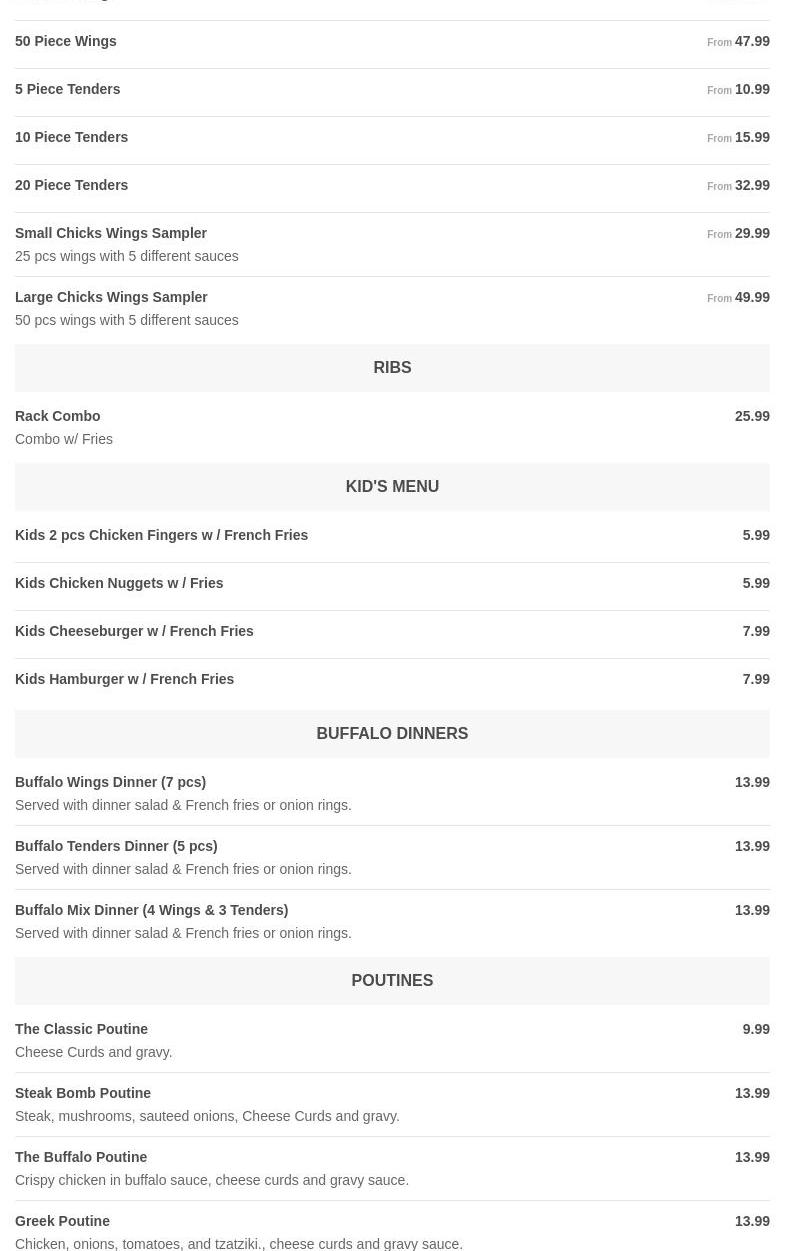Click the 20 Piece Tenders item

pos(72,186)
